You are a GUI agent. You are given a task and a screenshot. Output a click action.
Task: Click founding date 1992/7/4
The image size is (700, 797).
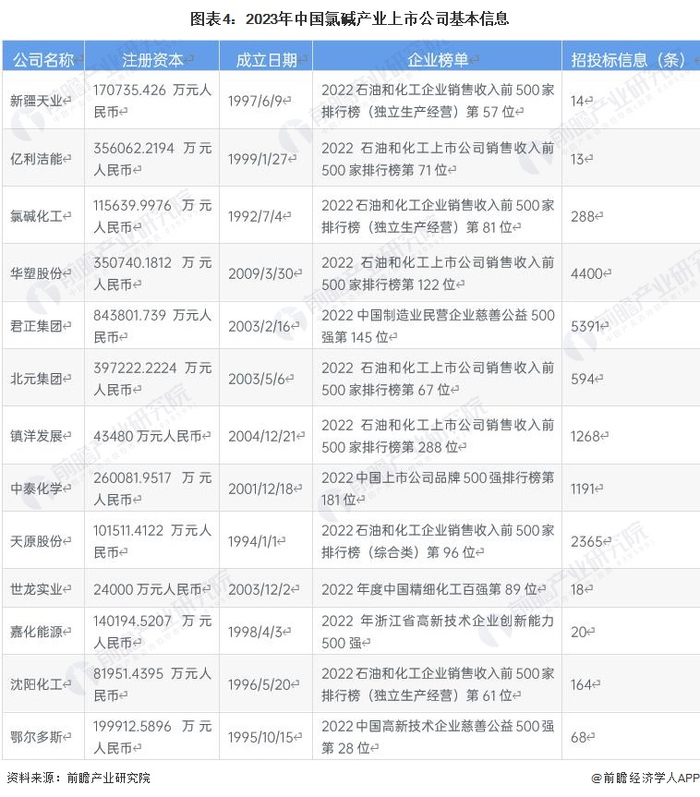tap(255, 216)
